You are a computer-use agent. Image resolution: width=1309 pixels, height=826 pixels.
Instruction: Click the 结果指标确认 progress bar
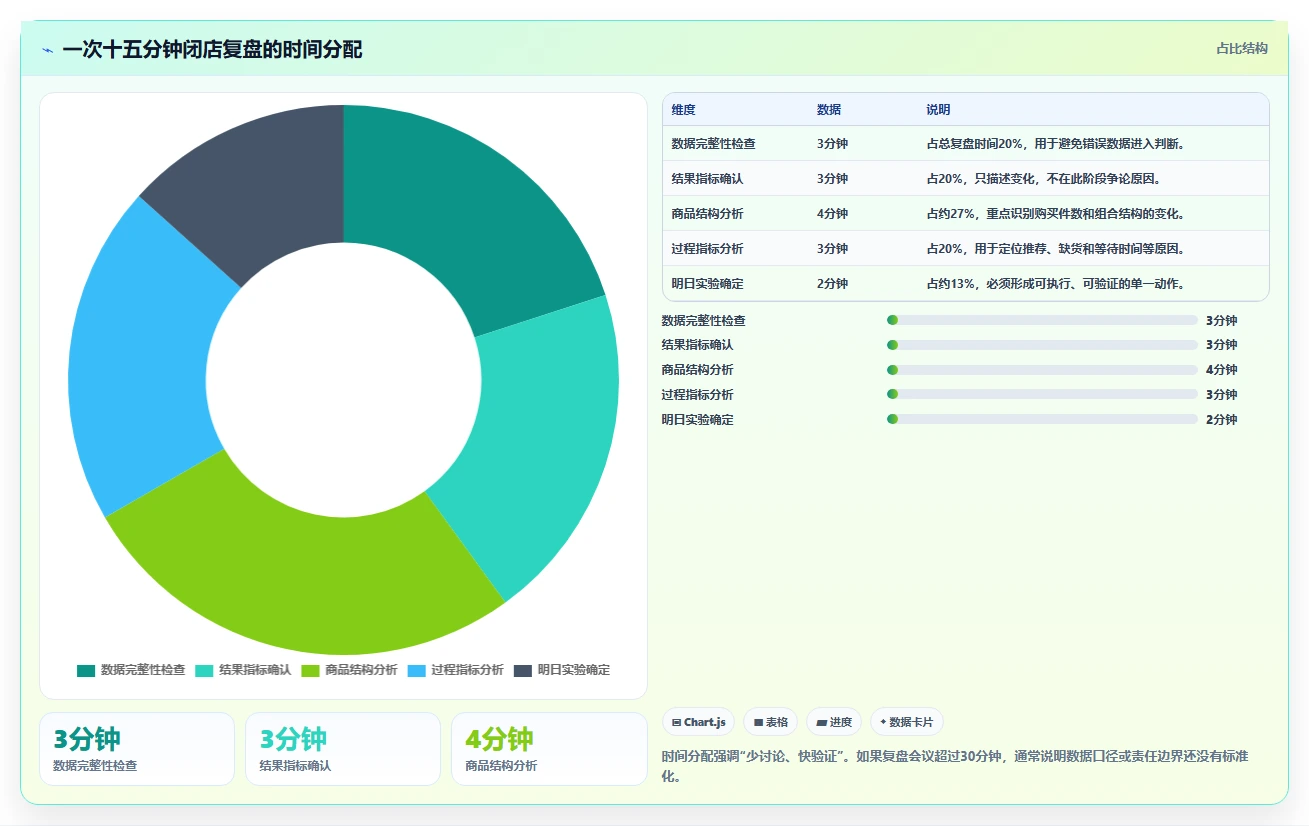[x=1042, y=345]
